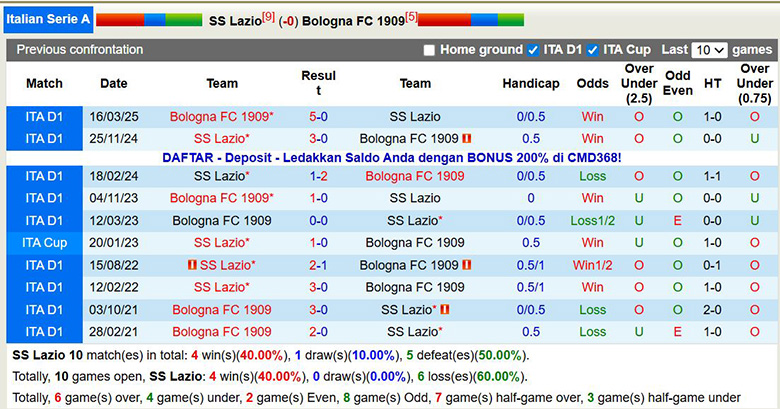Open the 5-0 score on 16/03/25
This screenshot has width=780, height=409.
pyautogui.click(x=319, y=117)
